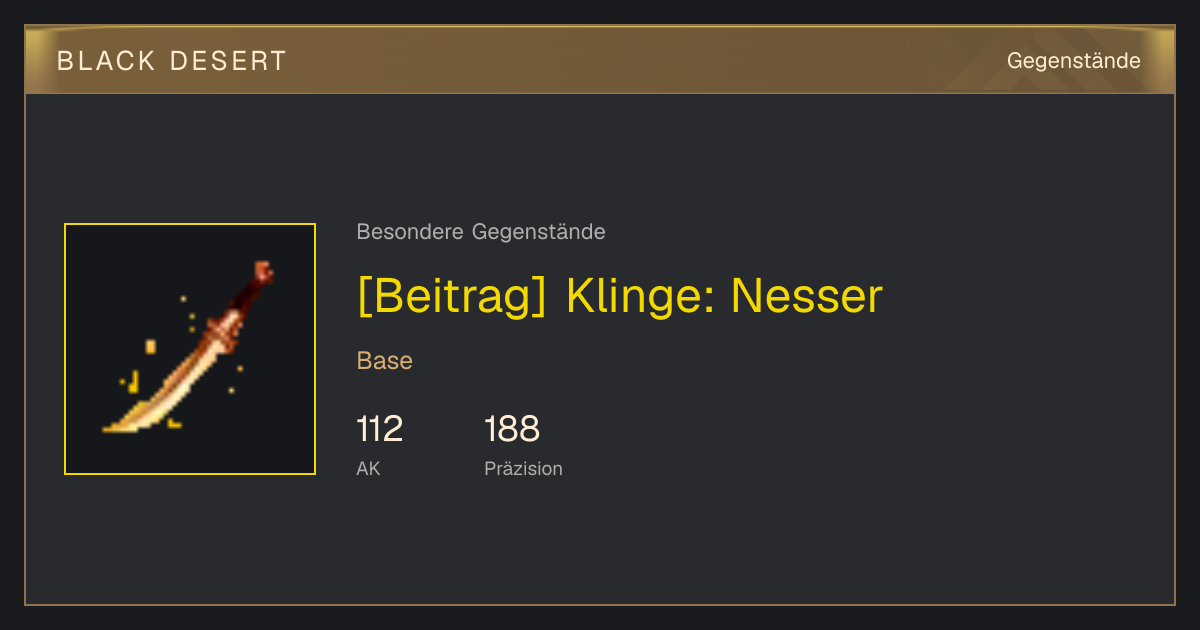The width and height of the screenshot is (1200, 630).
Task: Click the golden blade tip of dagger
Action: (x=125, y=424)
